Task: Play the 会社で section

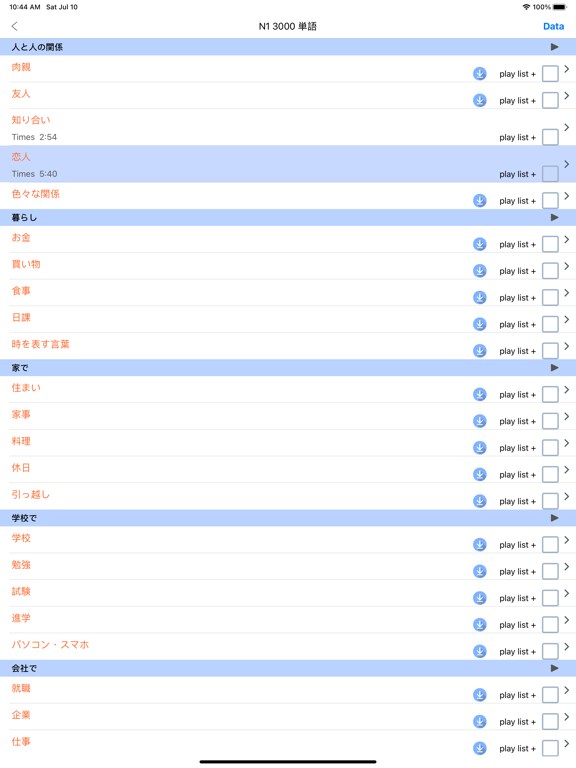Action: tap(554, 669)
